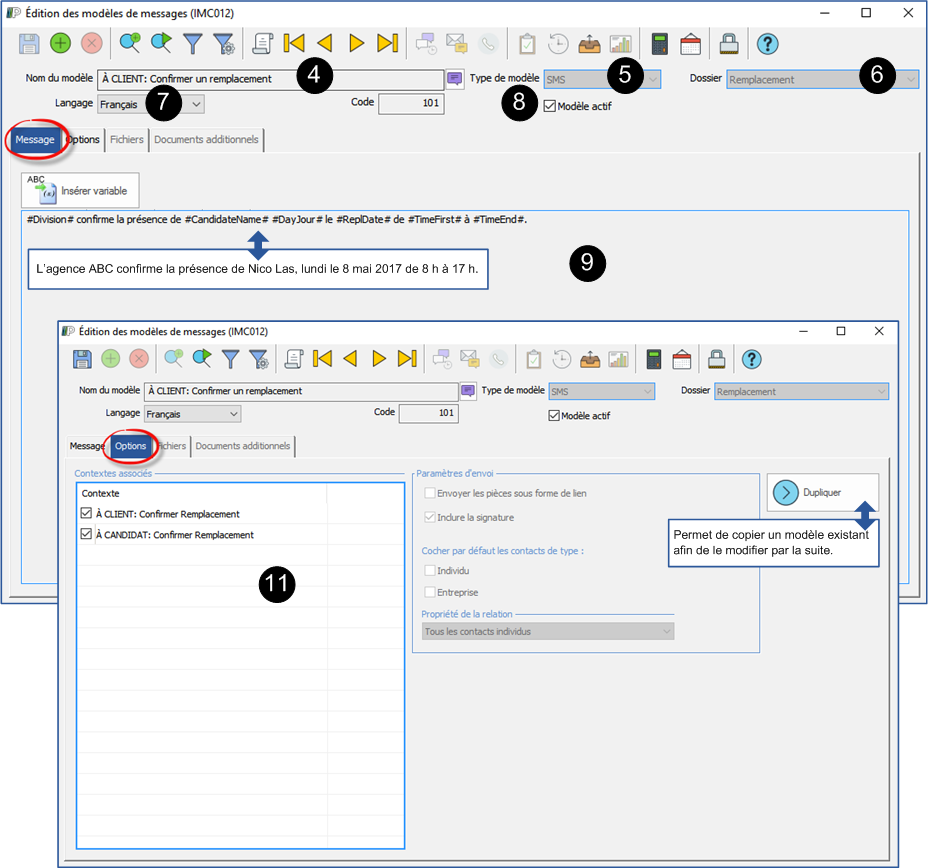The width and height of the screenshot is (928, 868).
Task: Toggle Modèle actif checkbox in back window
Action: click(x=550, y=107)
